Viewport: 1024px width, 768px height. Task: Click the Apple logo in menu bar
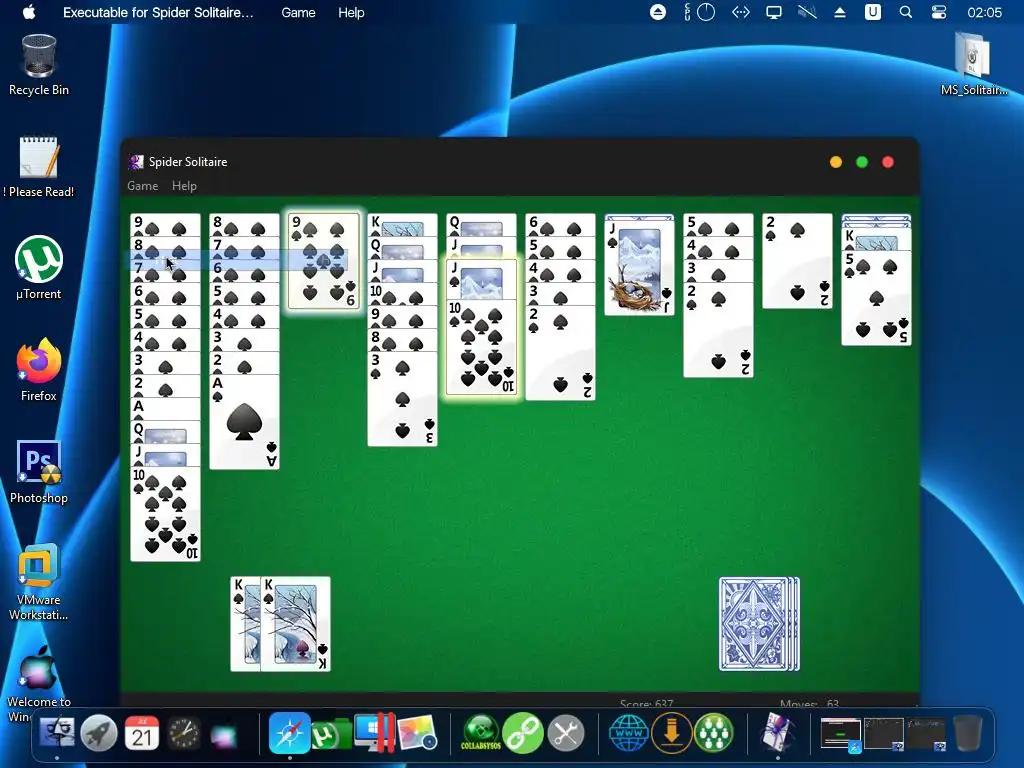click(x=29, y=12)
